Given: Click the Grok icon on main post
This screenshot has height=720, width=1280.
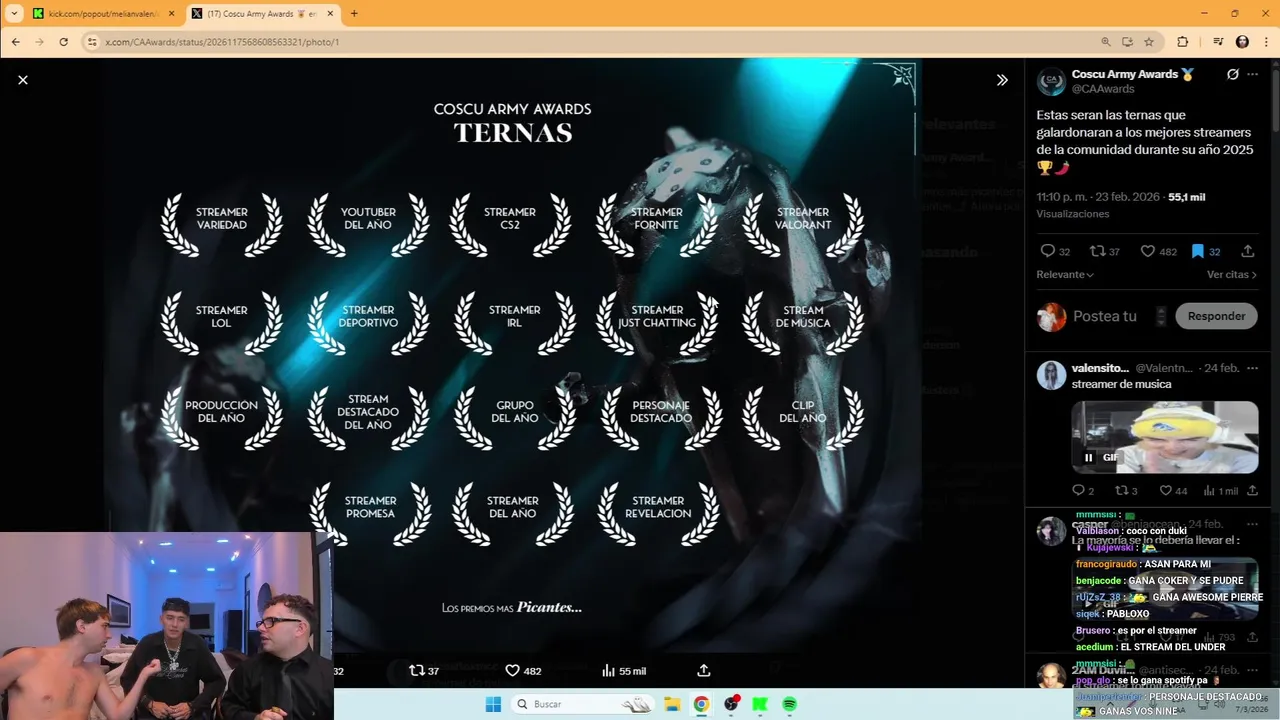Looking at the screenshot, I should [x=1233, y=75].
